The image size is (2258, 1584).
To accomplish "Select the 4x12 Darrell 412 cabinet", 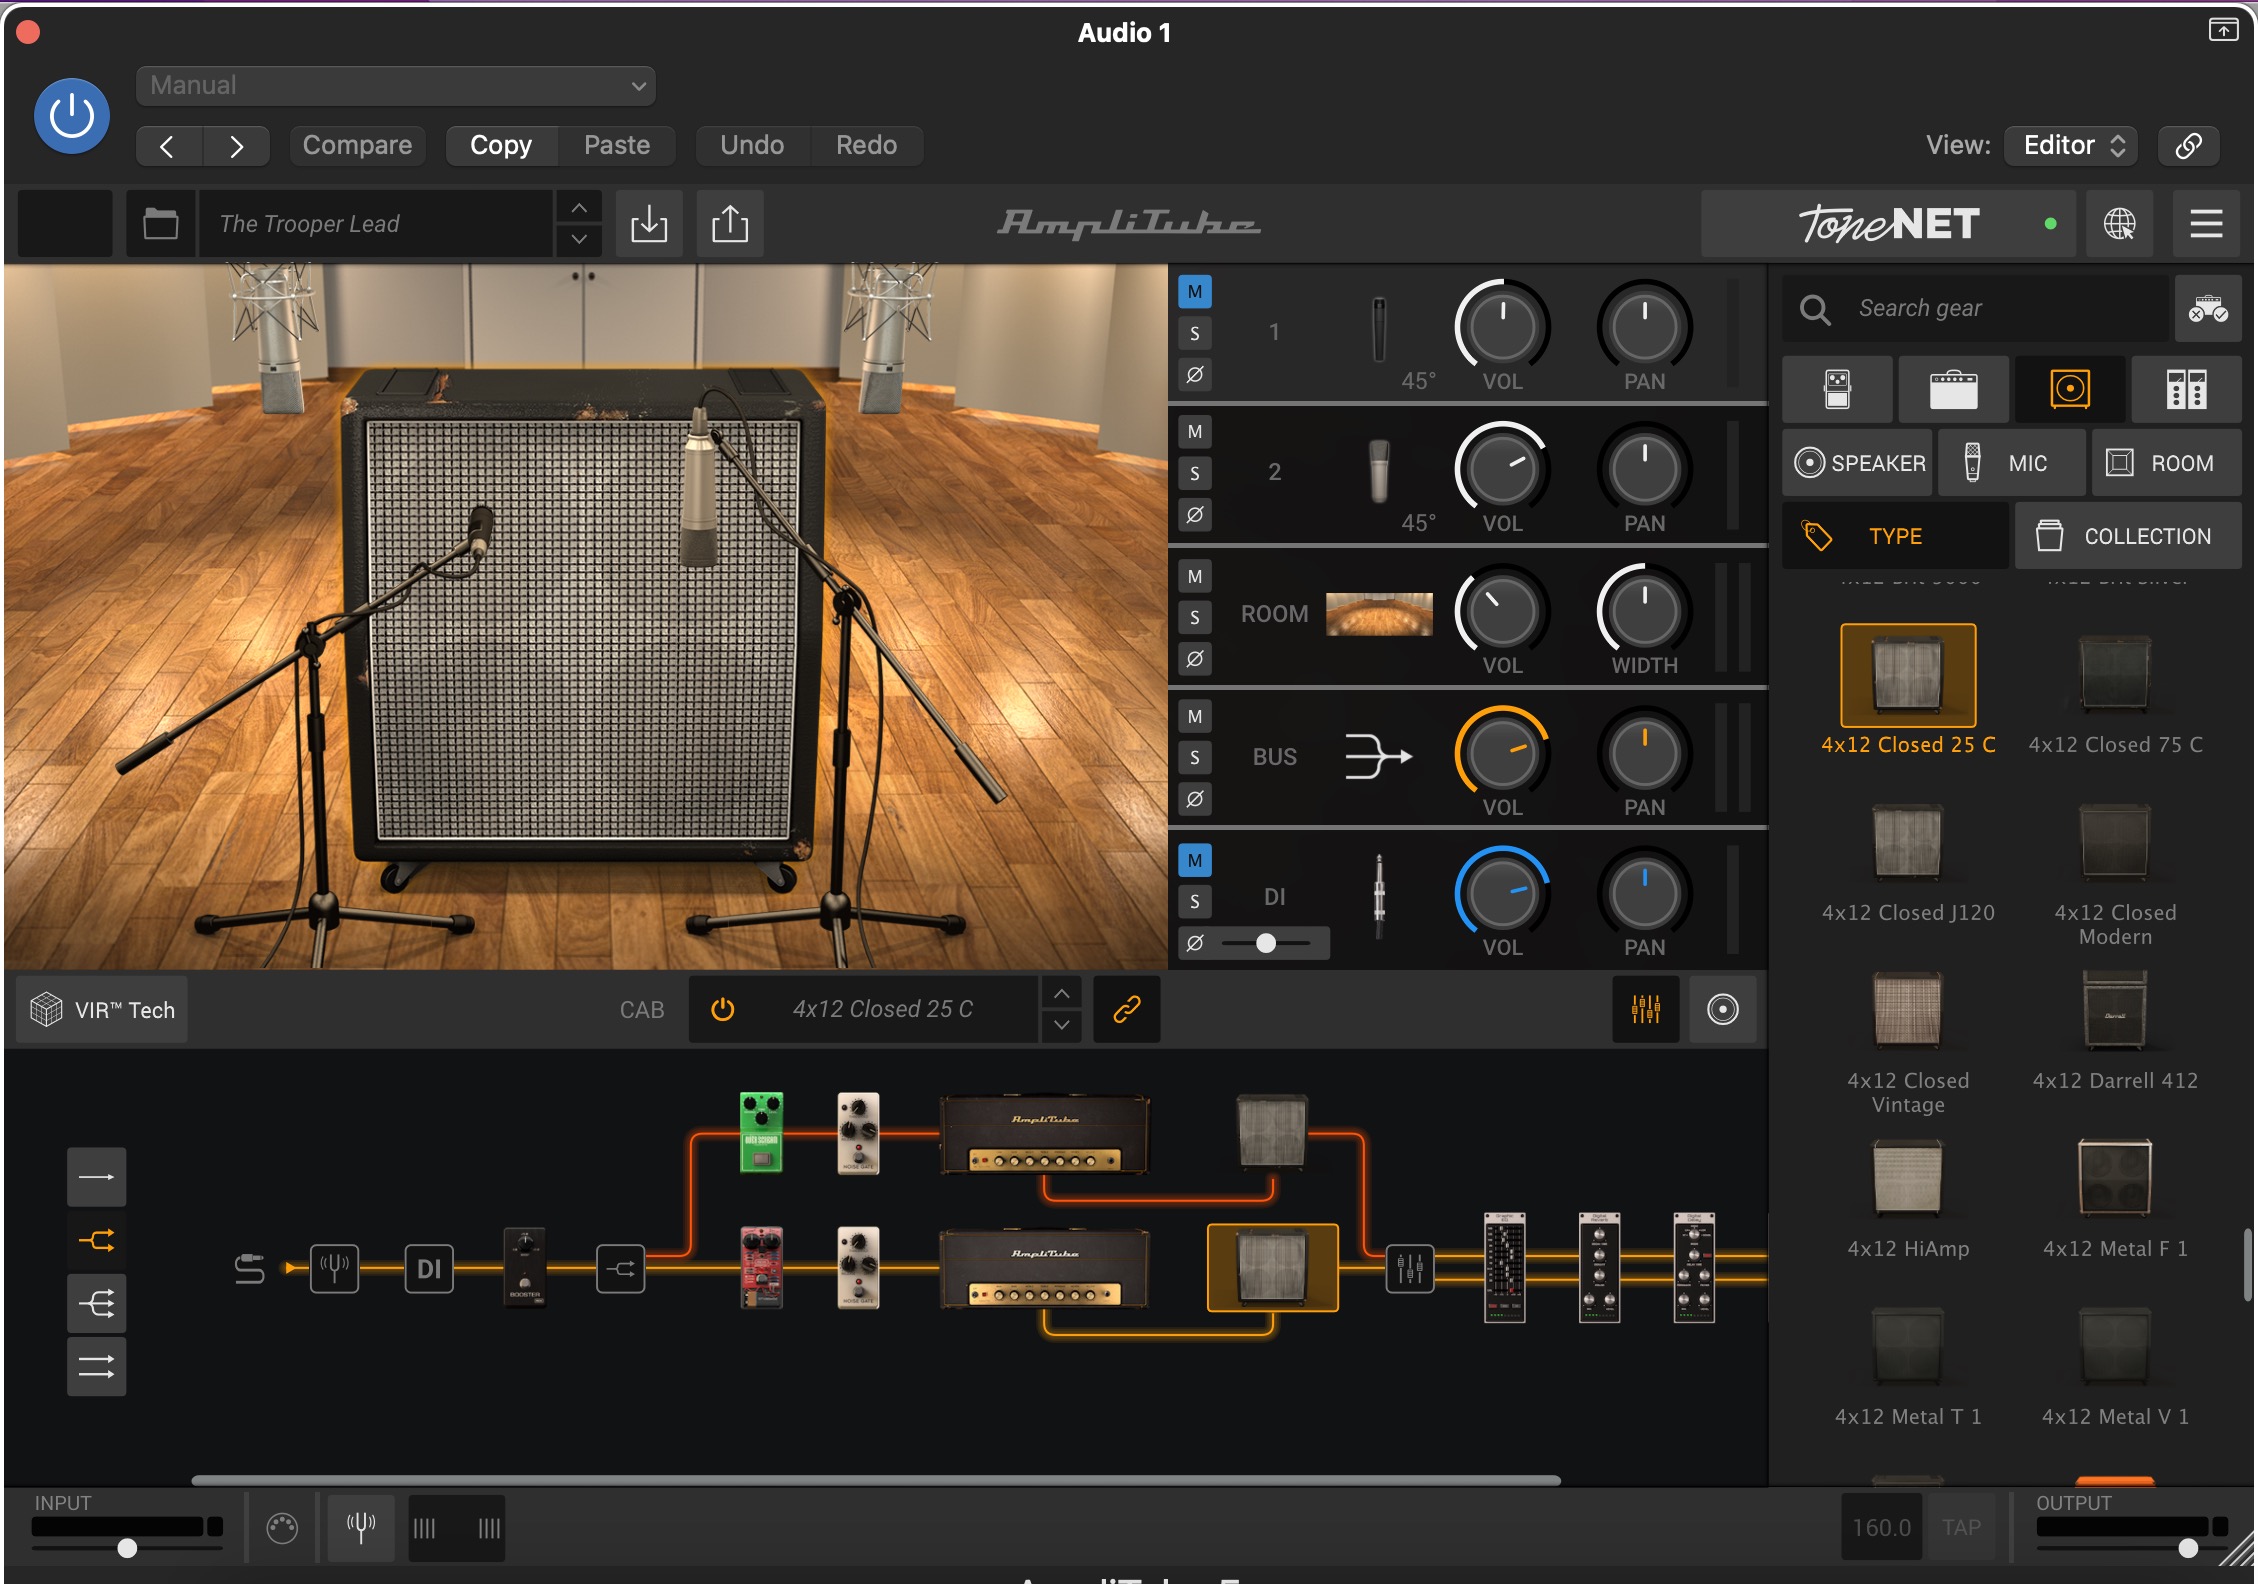I will pyautogui.click(x=2115, y=1030).
